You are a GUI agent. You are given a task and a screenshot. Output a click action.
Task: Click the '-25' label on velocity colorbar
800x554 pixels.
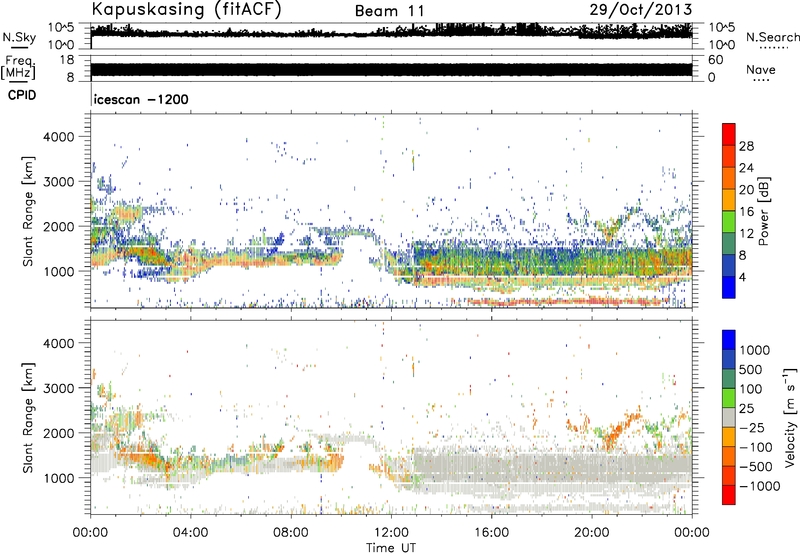pos(752,428)
